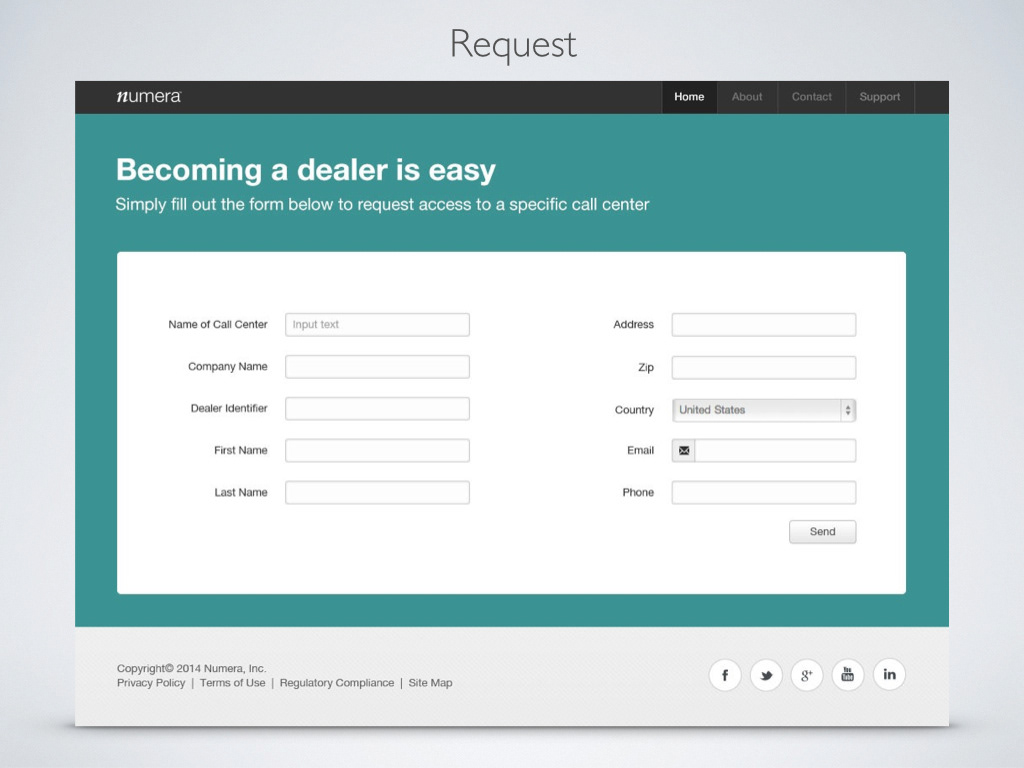Open the Contact navigation tab
The width and height of the screenshot is (1024, 768).
(812, 97)
